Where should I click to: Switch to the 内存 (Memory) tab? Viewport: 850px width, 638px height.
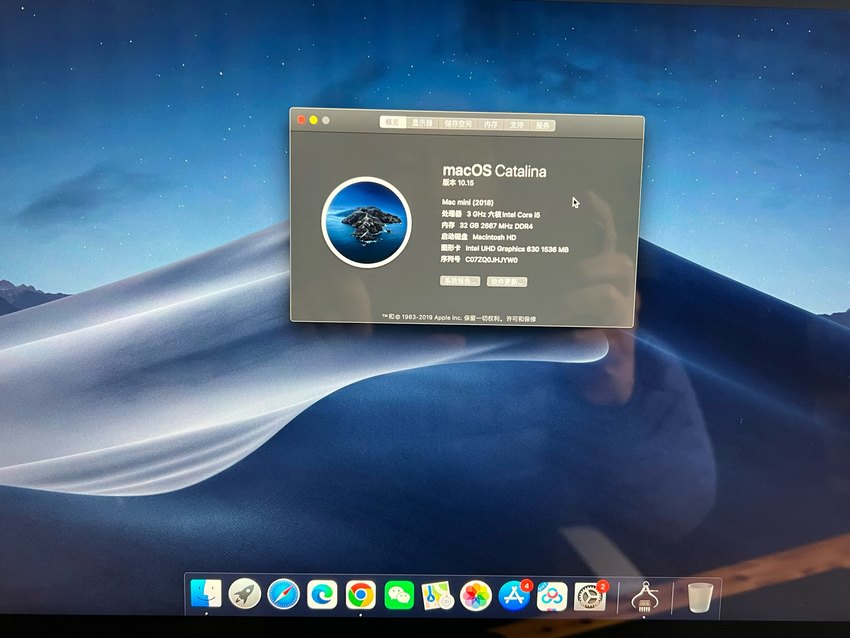tap(491, 124)
